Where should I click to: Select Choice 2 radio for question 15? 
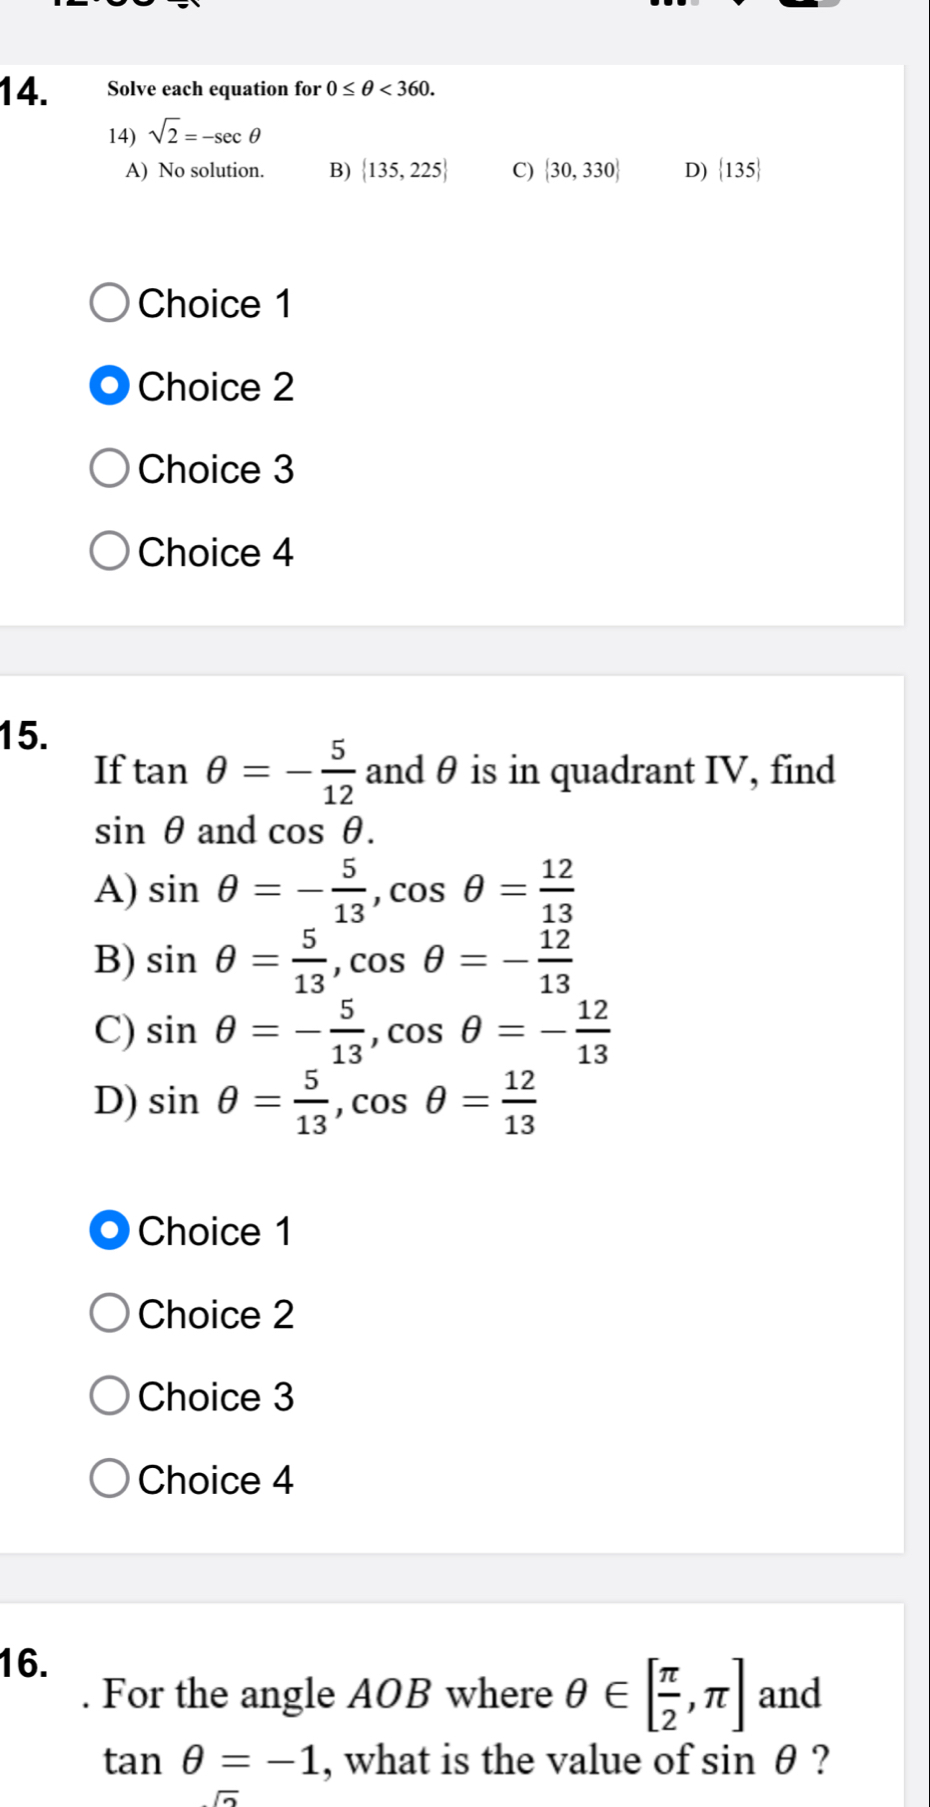tap(110, 1314)
